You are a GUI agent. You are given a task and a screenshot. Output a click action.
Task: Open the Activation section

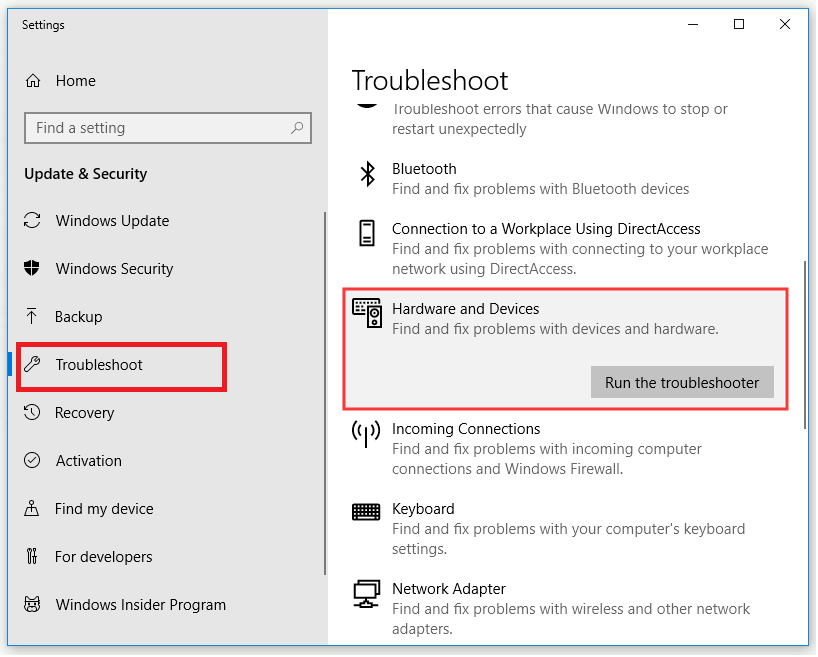pos(89,461)
